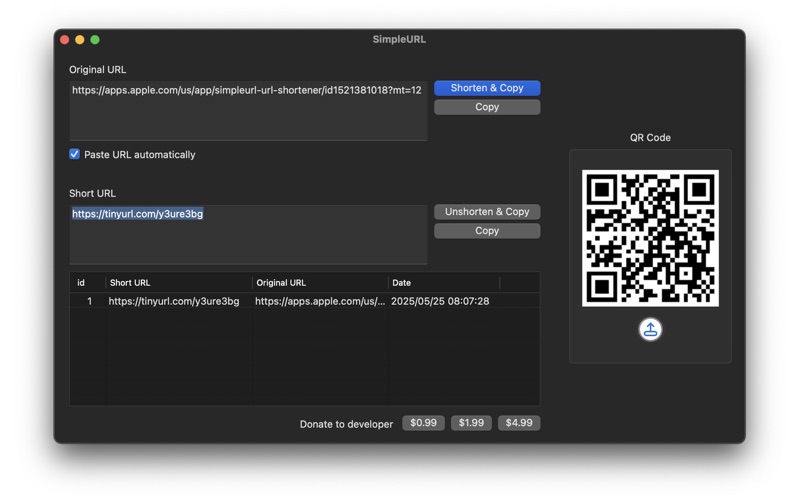Sort table by Date column header

(444, 283)
